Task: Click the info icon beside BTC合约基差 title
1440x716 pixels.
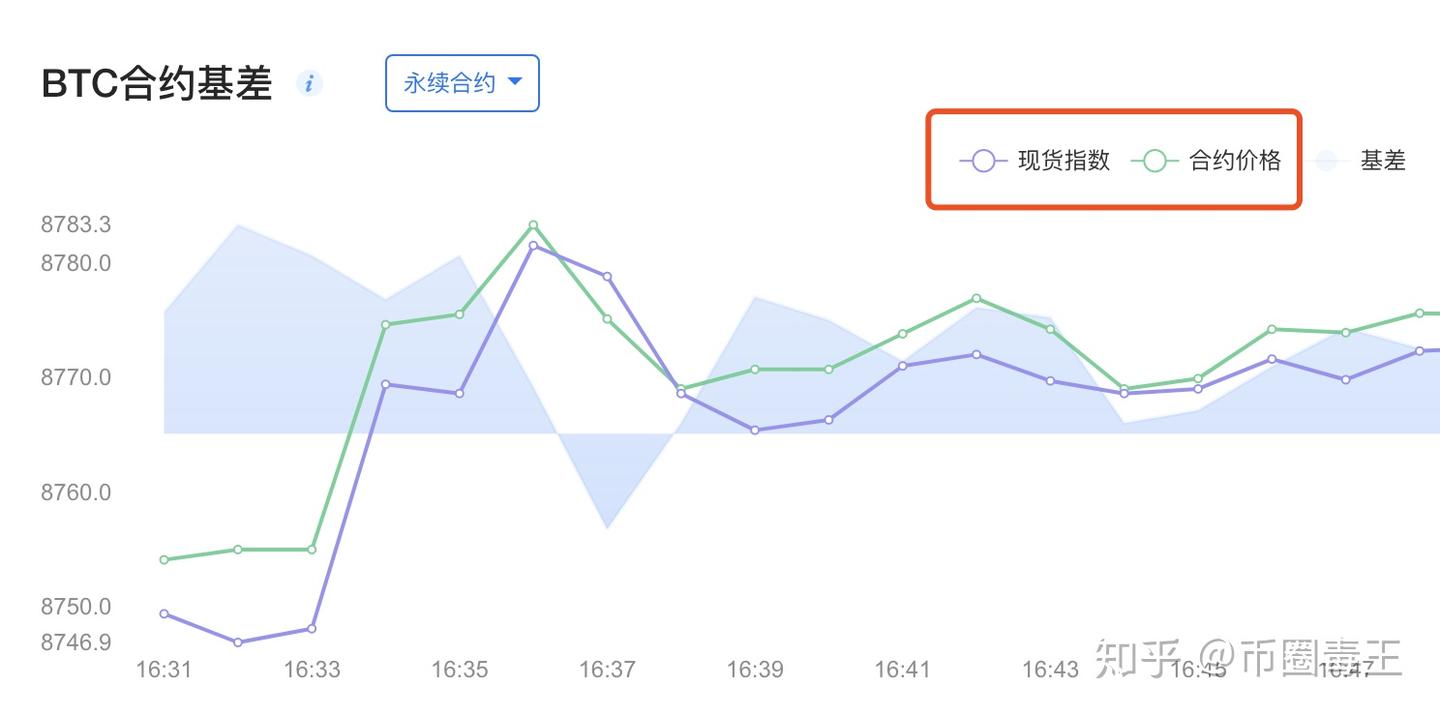Action: [310, 84]
